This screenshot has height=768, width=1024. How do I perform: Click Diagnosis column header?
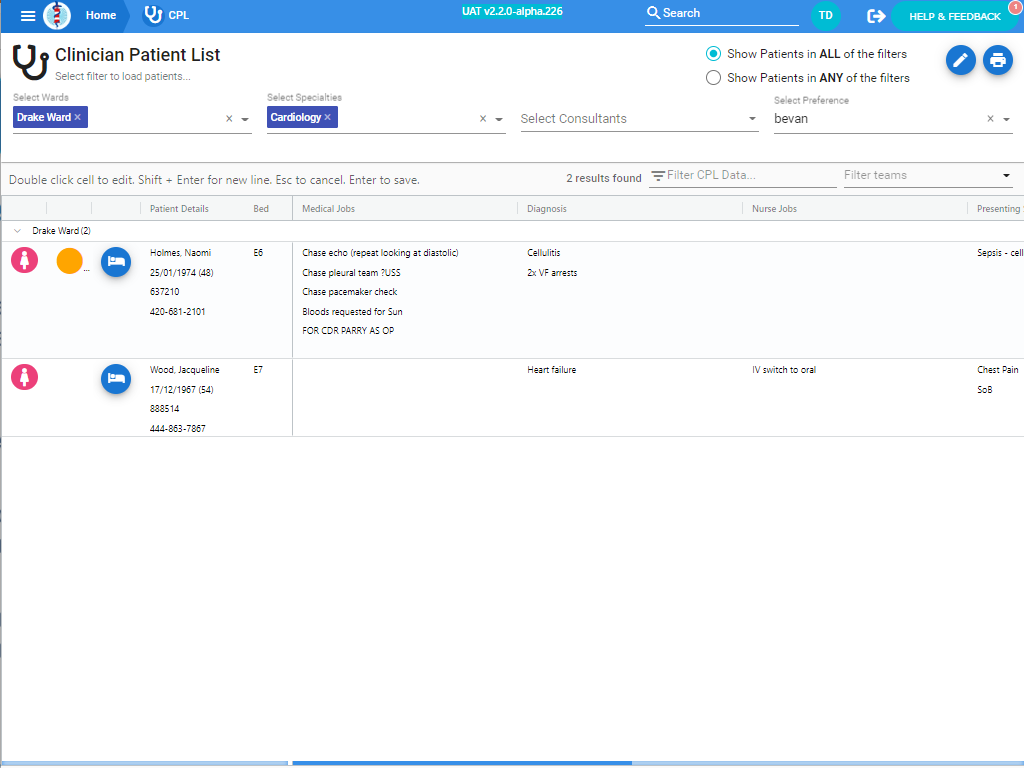547,209
